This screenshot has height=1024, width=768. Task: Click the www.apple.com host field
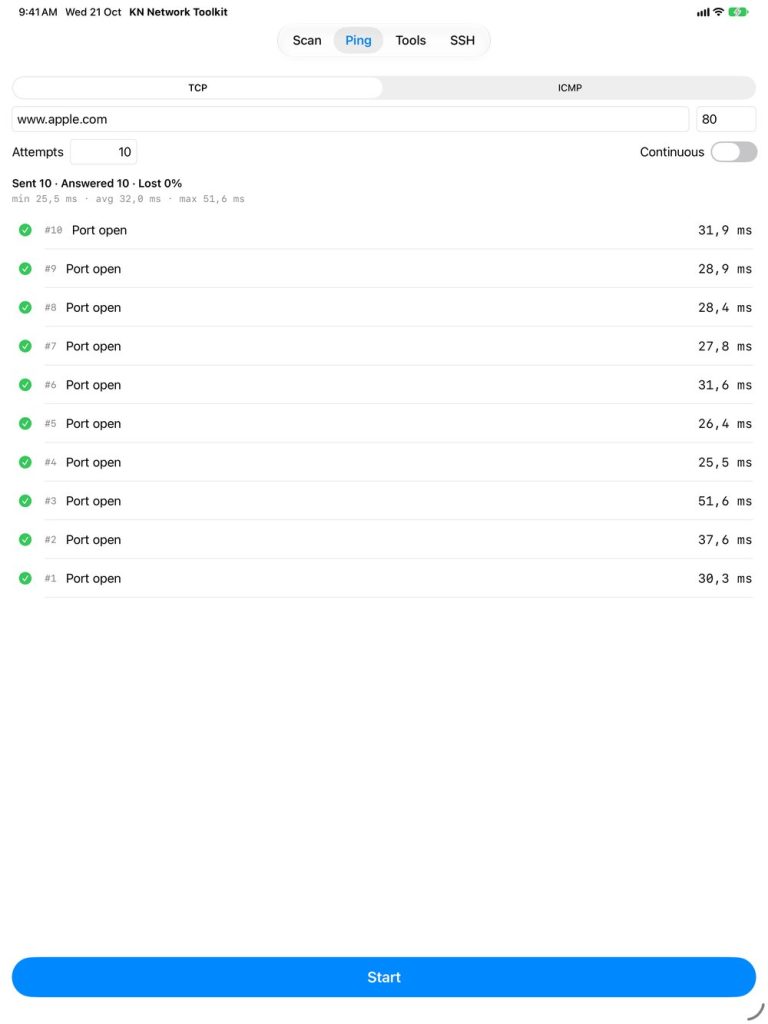350,119
